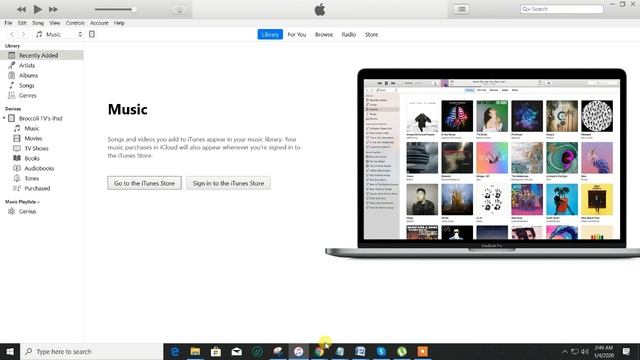Open the Mail app from the taskbar
The image size is (640, 360).
tap(237, 351)
